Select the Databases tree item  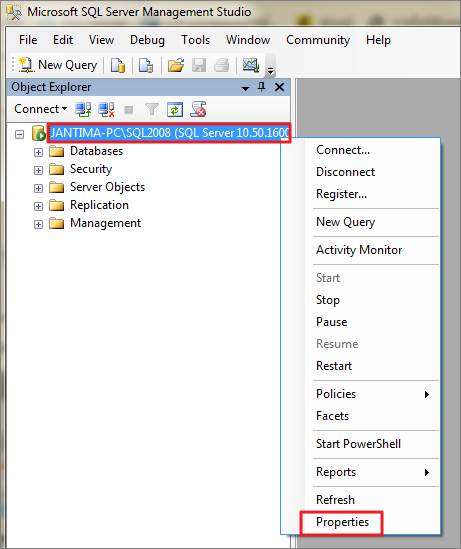pos(97,151)
